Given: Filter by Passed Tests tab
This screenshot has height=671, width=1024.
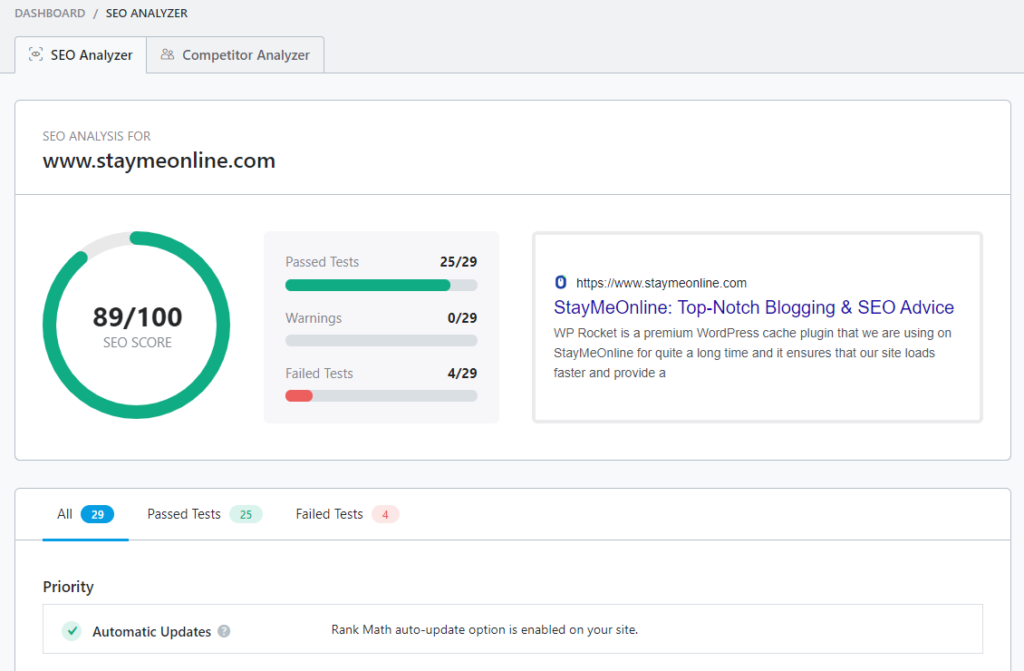Looking at the screenshot, I should [204, 514].
